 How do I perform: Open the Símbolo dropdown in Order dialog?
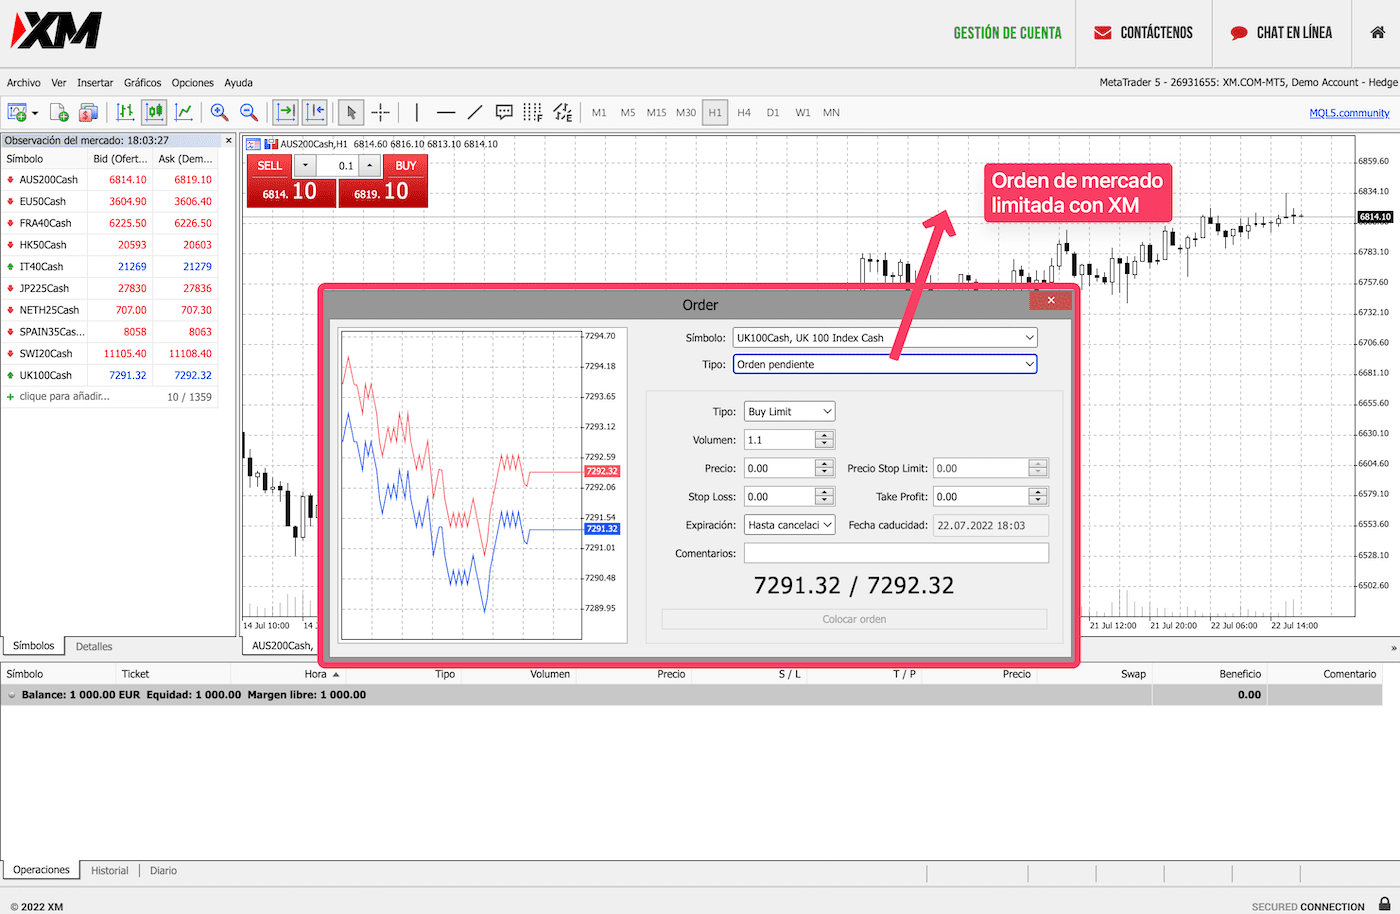pyautogui.click(x=885, y=338)
